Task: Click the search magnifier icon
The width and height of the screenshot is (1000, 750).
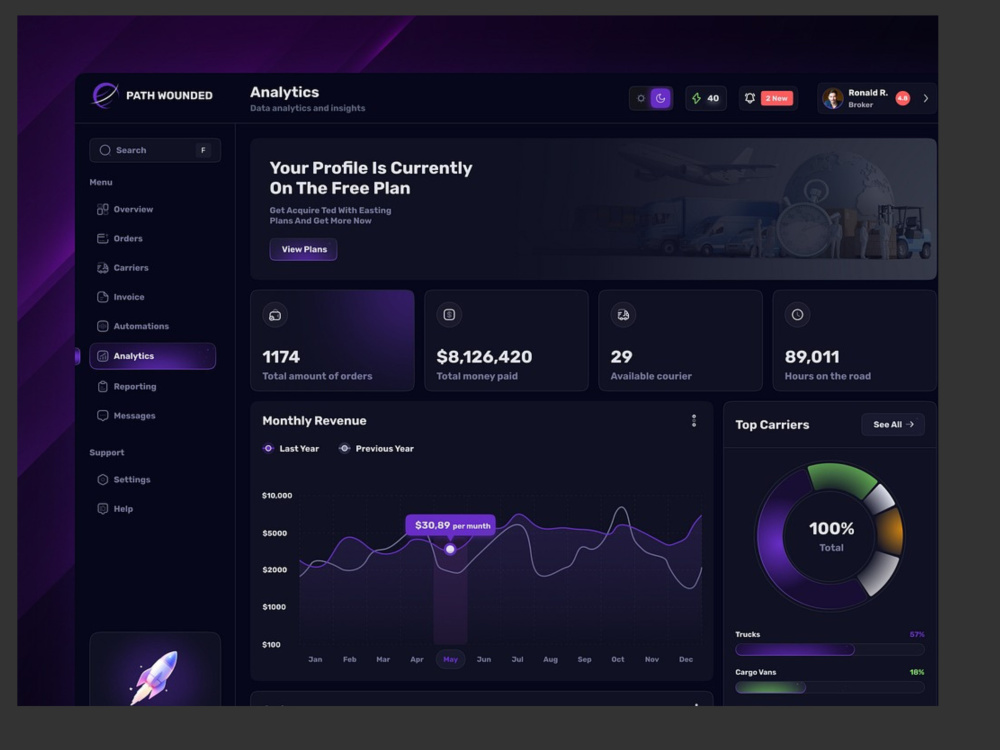Action: coord(105,150)
